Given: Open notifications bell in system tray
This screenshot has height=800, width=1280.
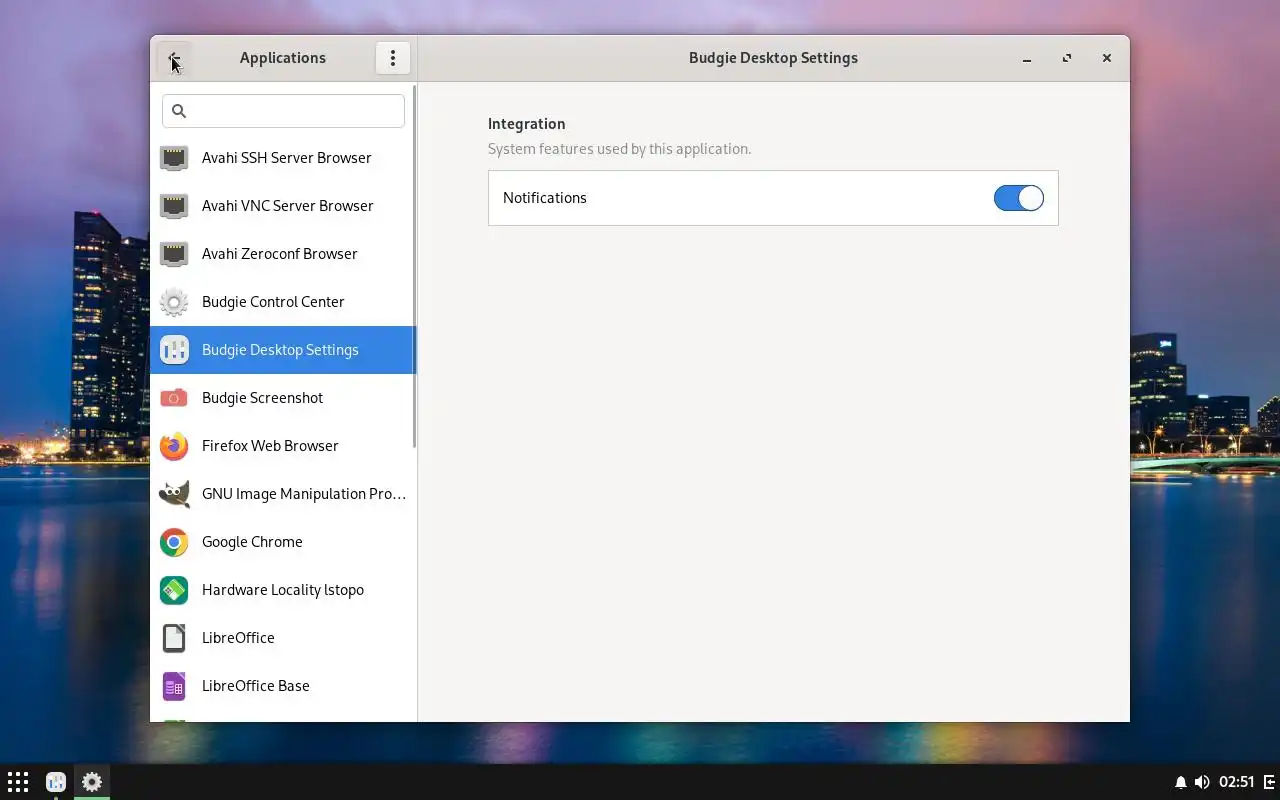Looking at the screenshot, I should (x=1180, y=782).
